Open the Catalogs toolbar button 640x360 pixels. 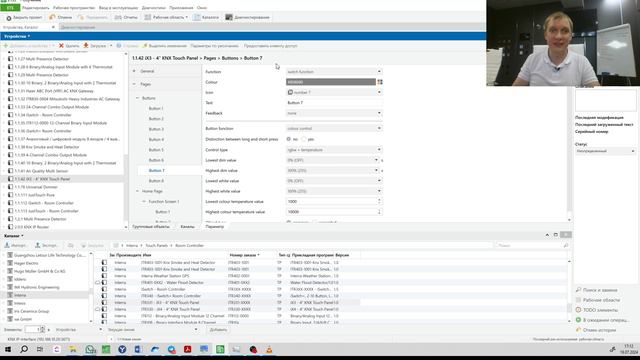pos(206,17)
